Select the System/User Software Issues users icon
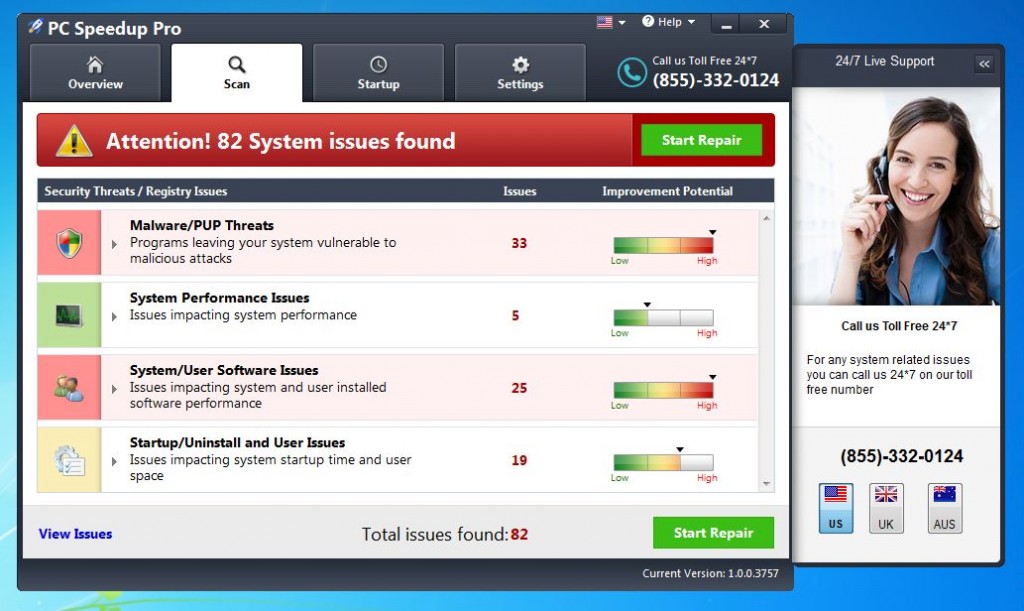1024x611 pixels. [x=69, y=386]
